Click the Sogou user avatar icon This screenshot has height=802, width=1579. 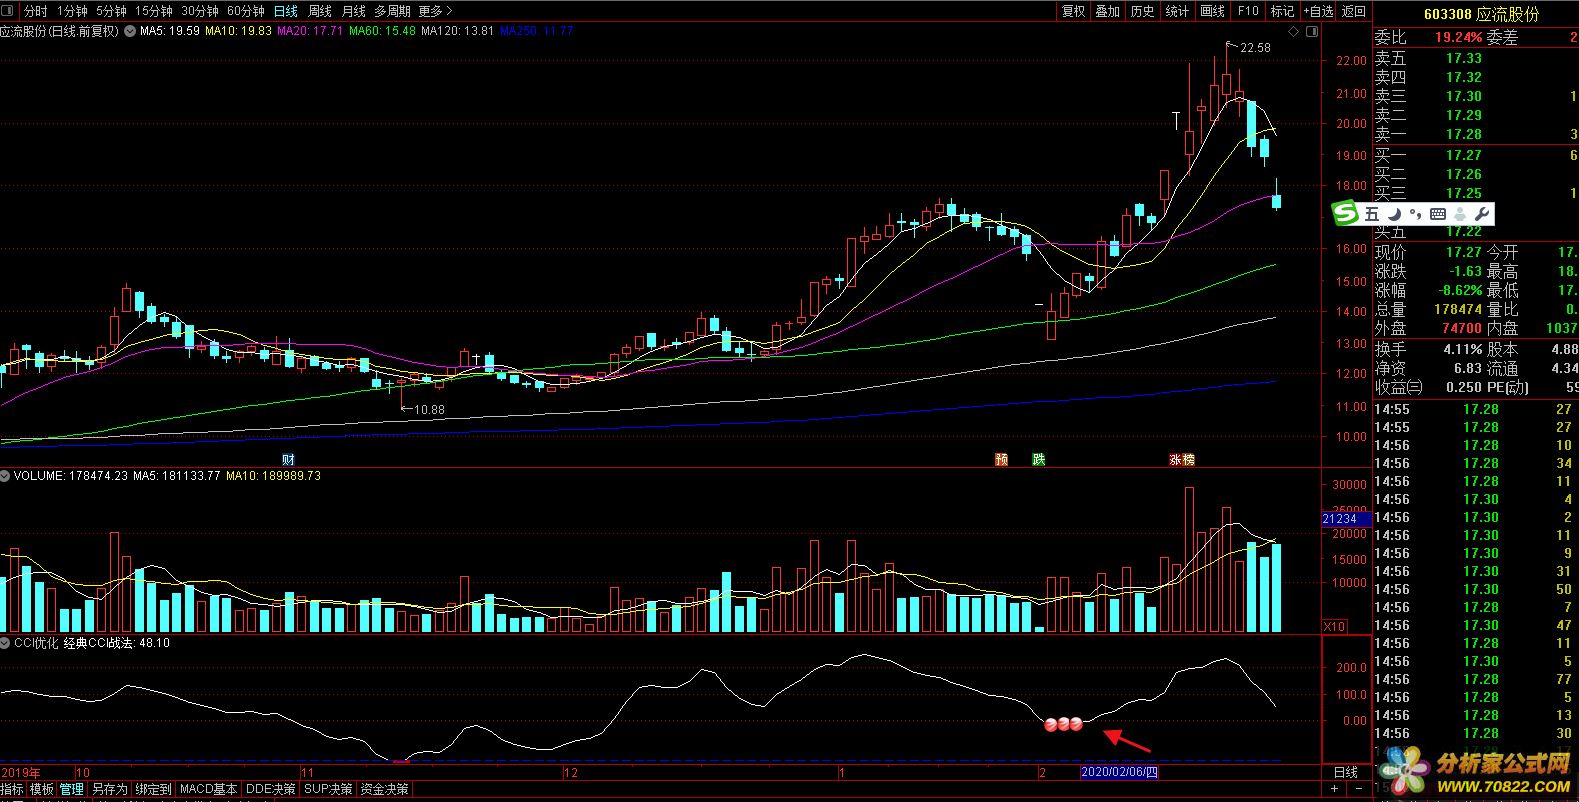click(1460, 214)
